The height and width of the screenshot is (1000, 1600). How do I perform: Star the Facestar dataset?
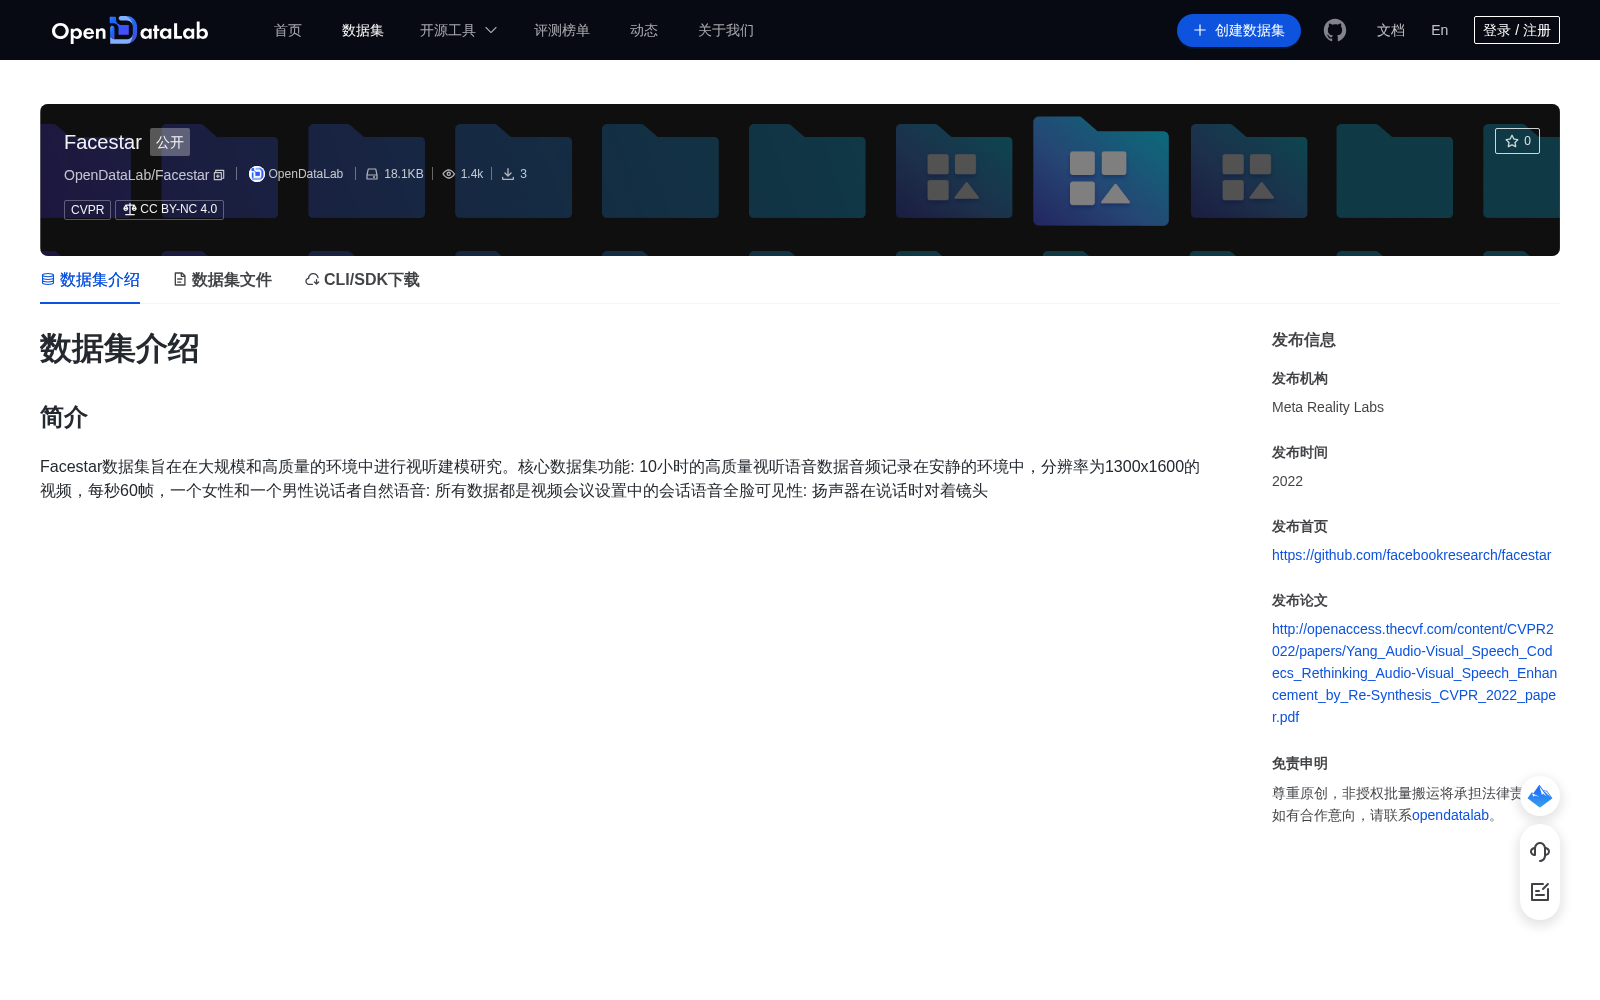pyautogui.click(x=1517, y=141)
